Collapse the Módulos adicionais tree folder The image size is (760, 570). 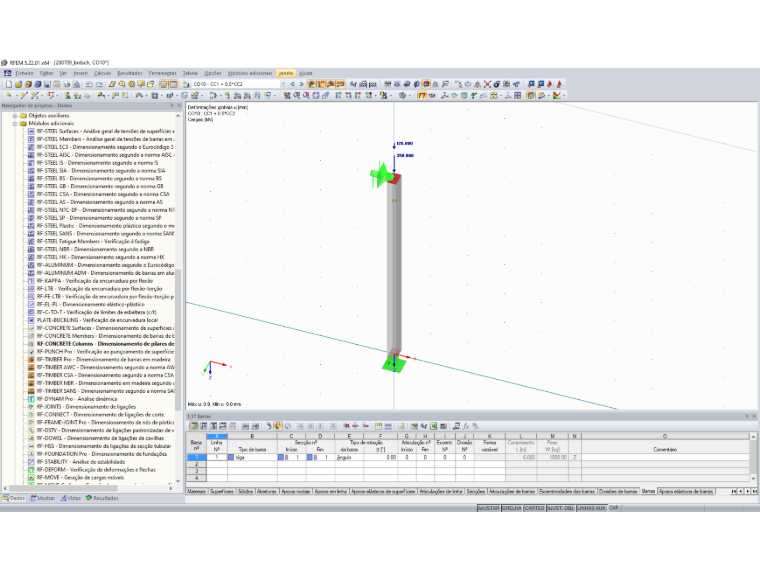click(15, 124)
